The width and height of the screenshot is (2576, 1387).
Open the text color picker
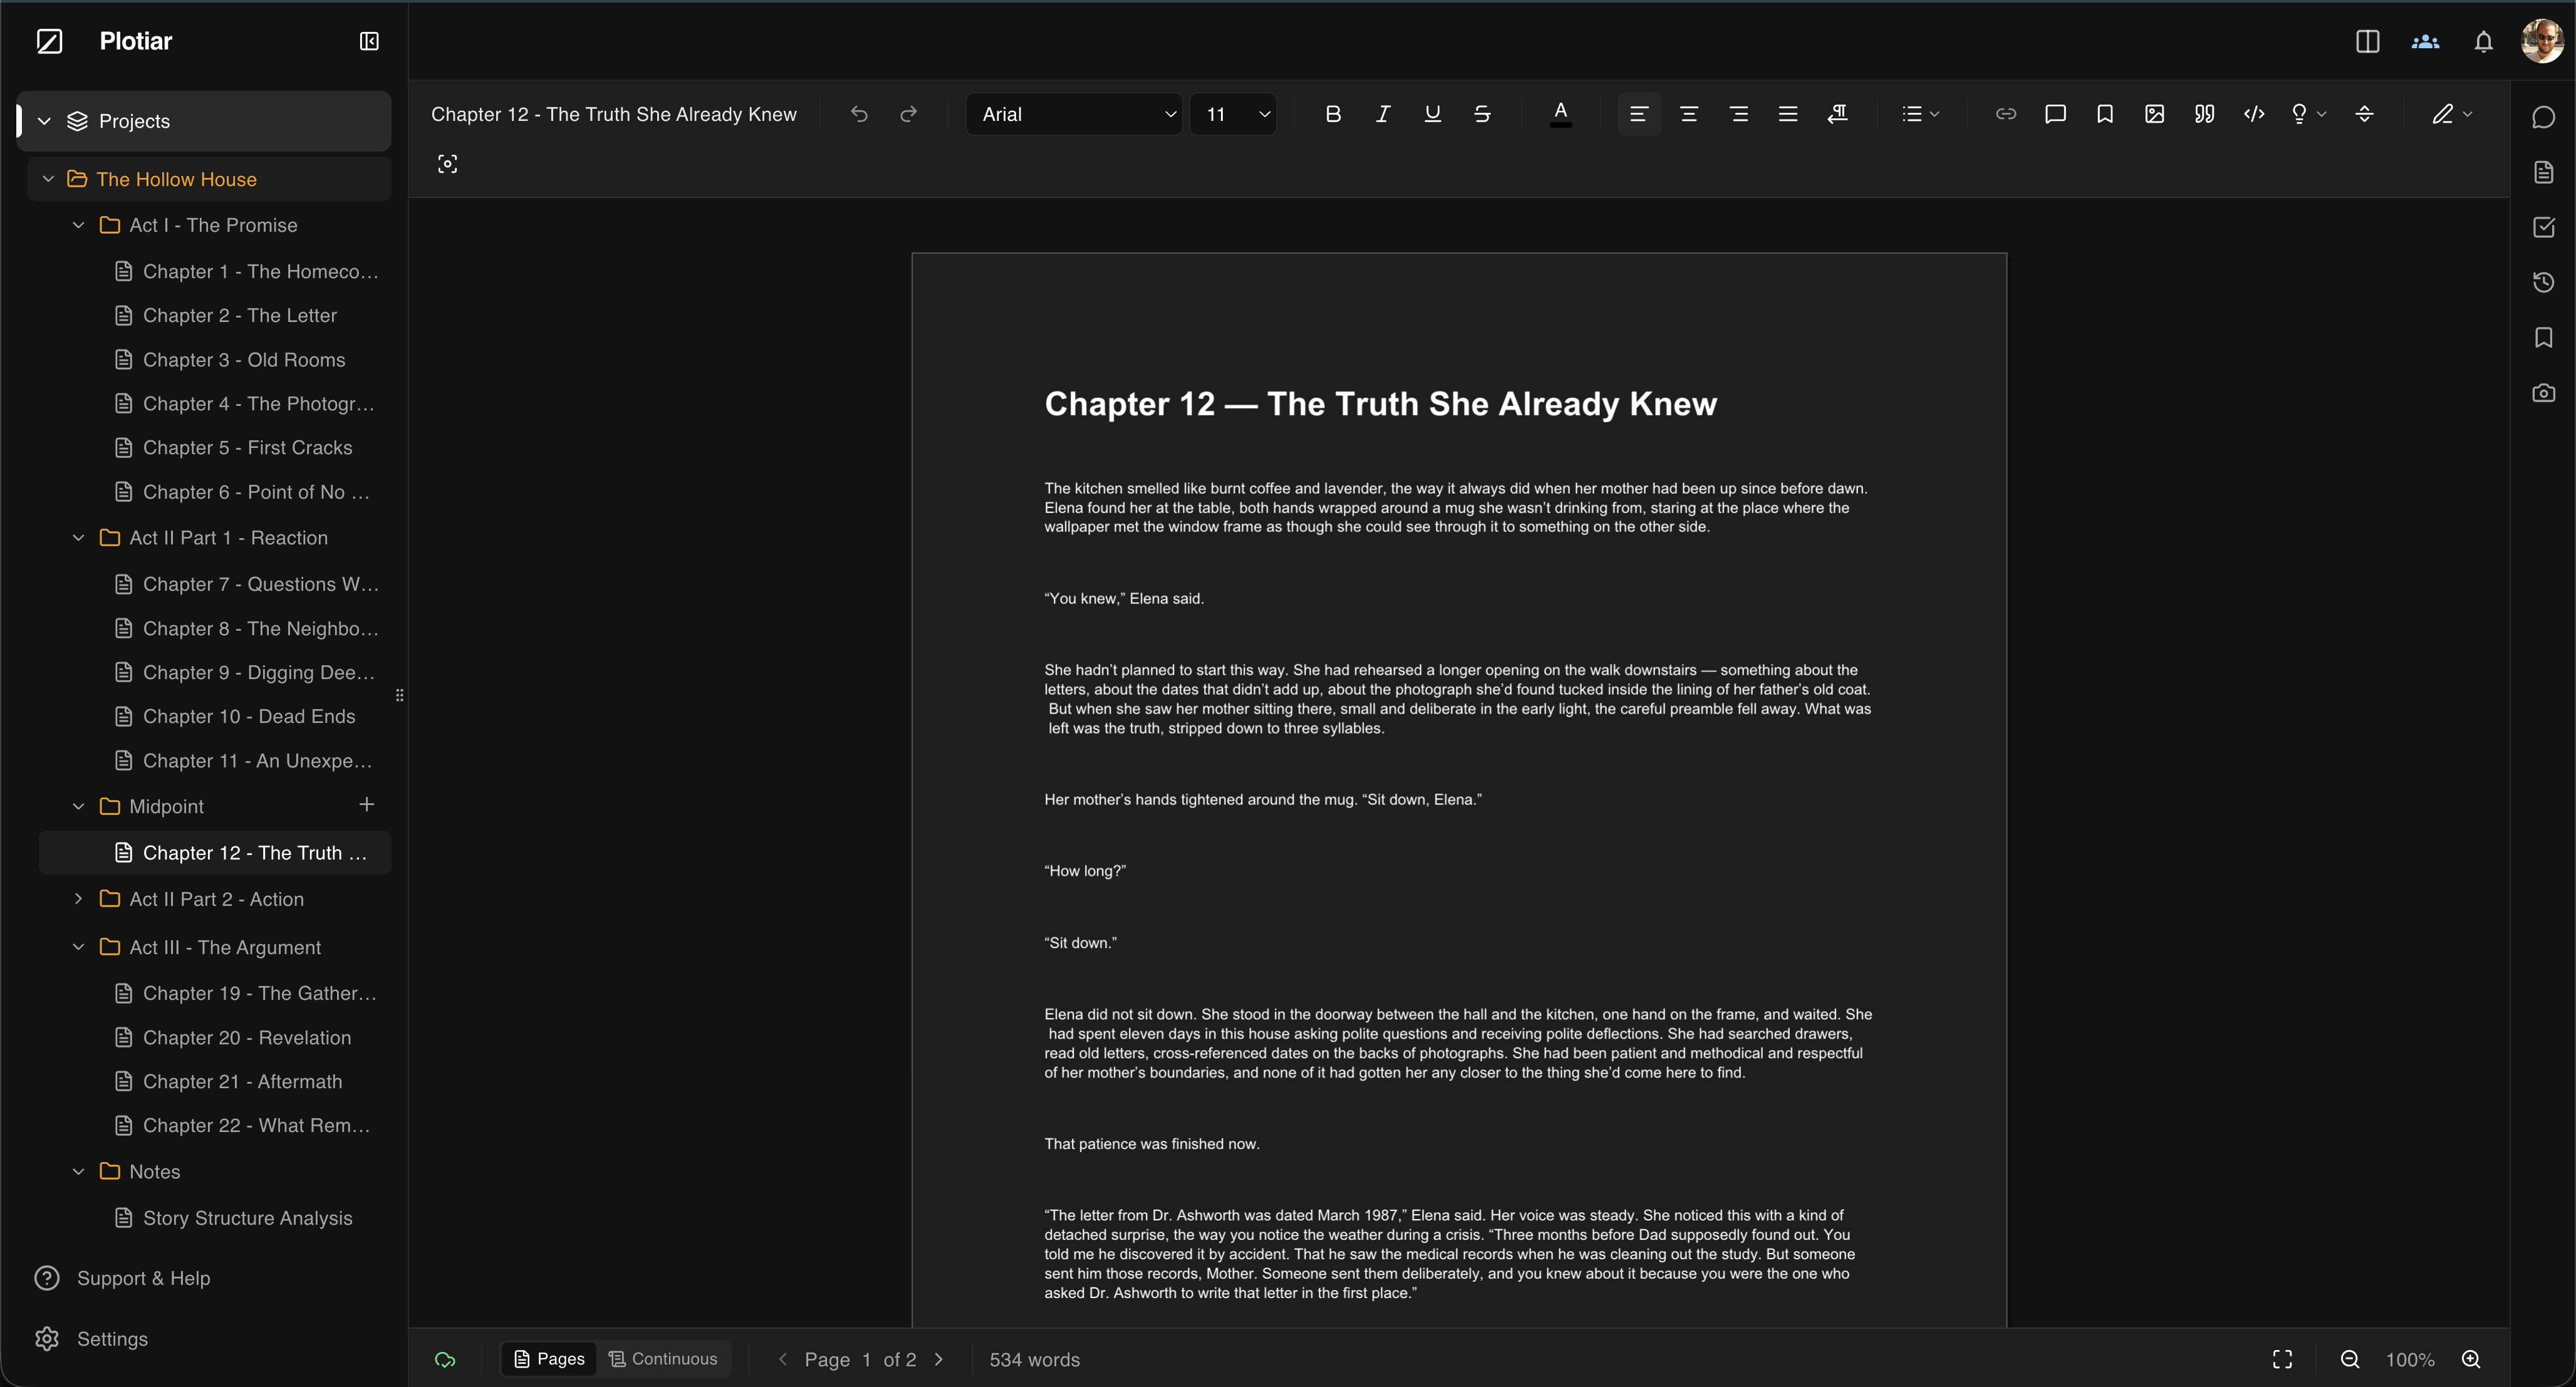(x=1560, y=114)
